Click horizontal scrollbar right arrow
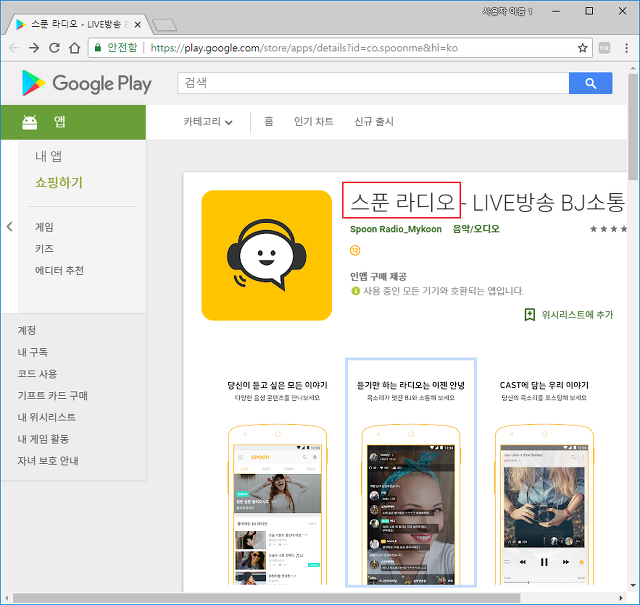 click(621, 598)
